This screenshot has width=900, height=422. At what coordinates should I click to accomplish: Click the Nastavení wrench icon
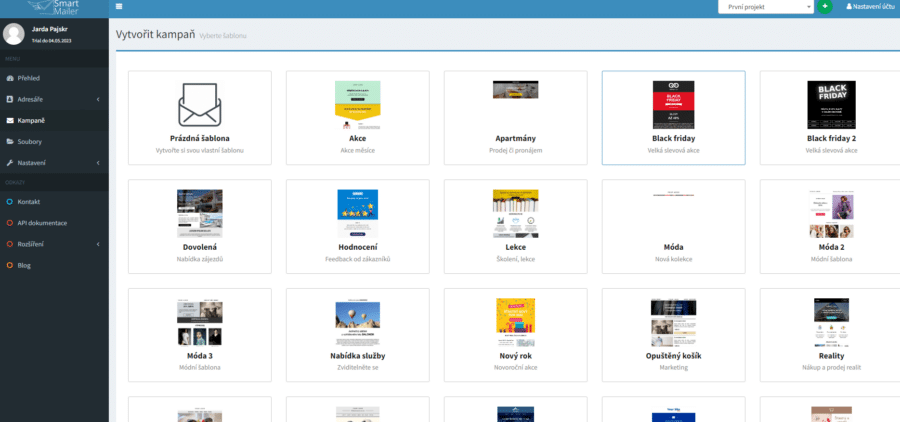point(10,163)
